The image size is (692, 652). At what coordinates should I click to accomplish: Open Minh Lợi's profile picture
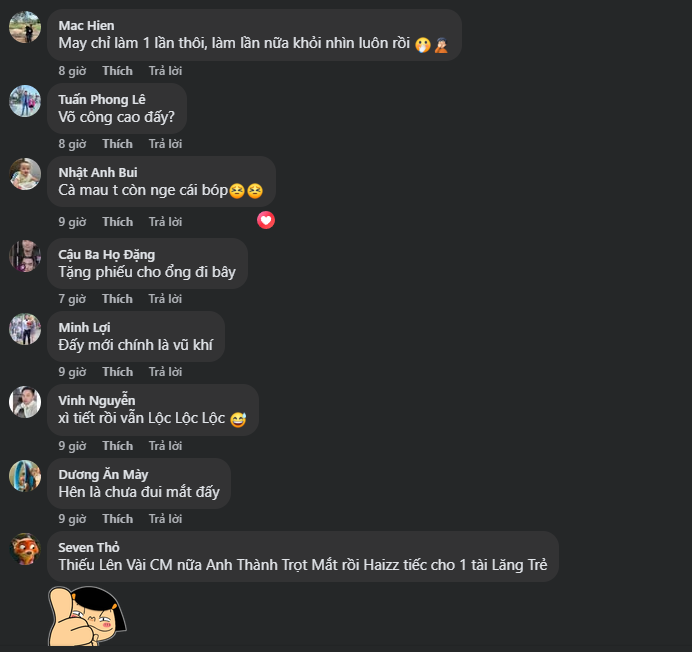point(25,329)
